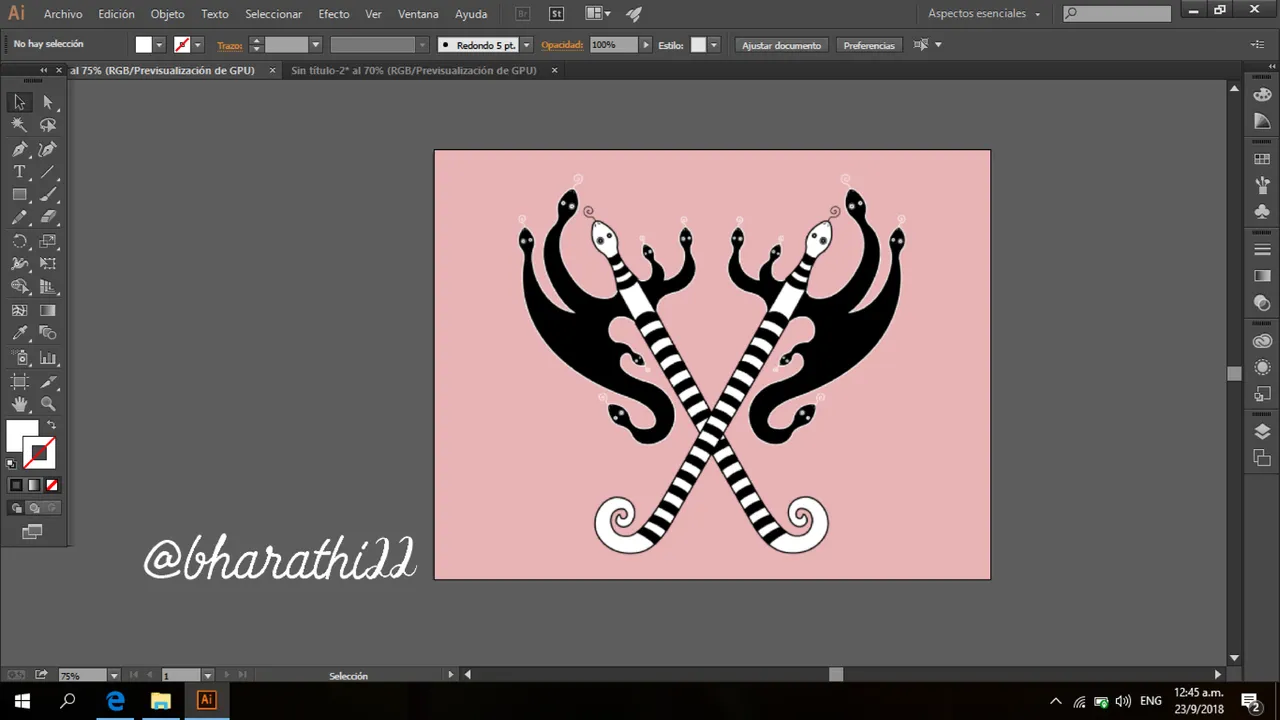Open the Efecto menu
Screen dimensions: 1280x720
pos(334,14)
